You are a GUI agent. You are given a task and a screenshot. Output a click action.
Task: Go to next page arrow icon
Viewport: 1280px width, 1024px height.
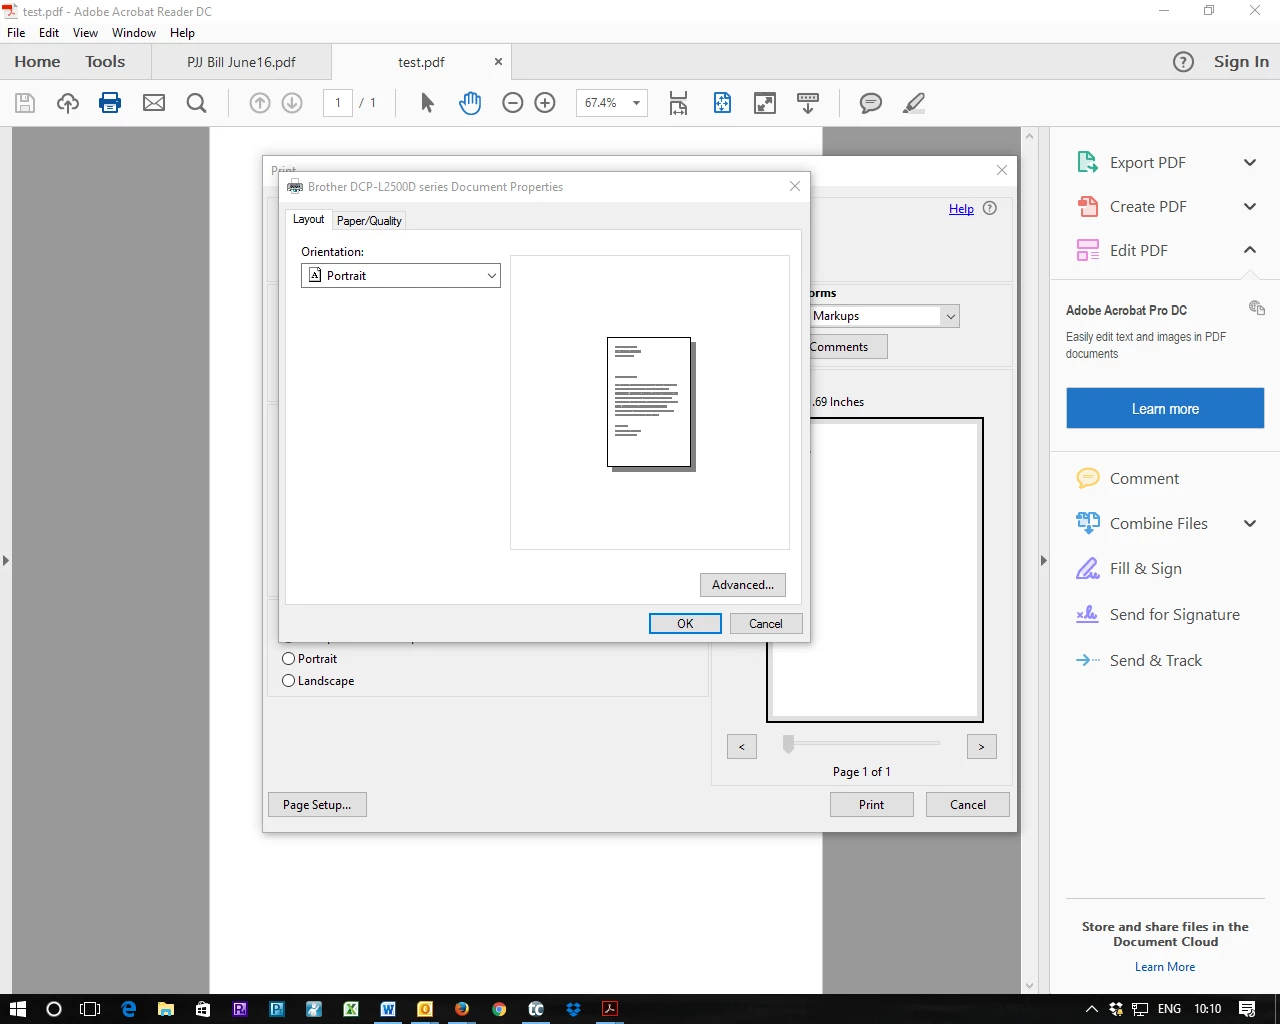292,103
